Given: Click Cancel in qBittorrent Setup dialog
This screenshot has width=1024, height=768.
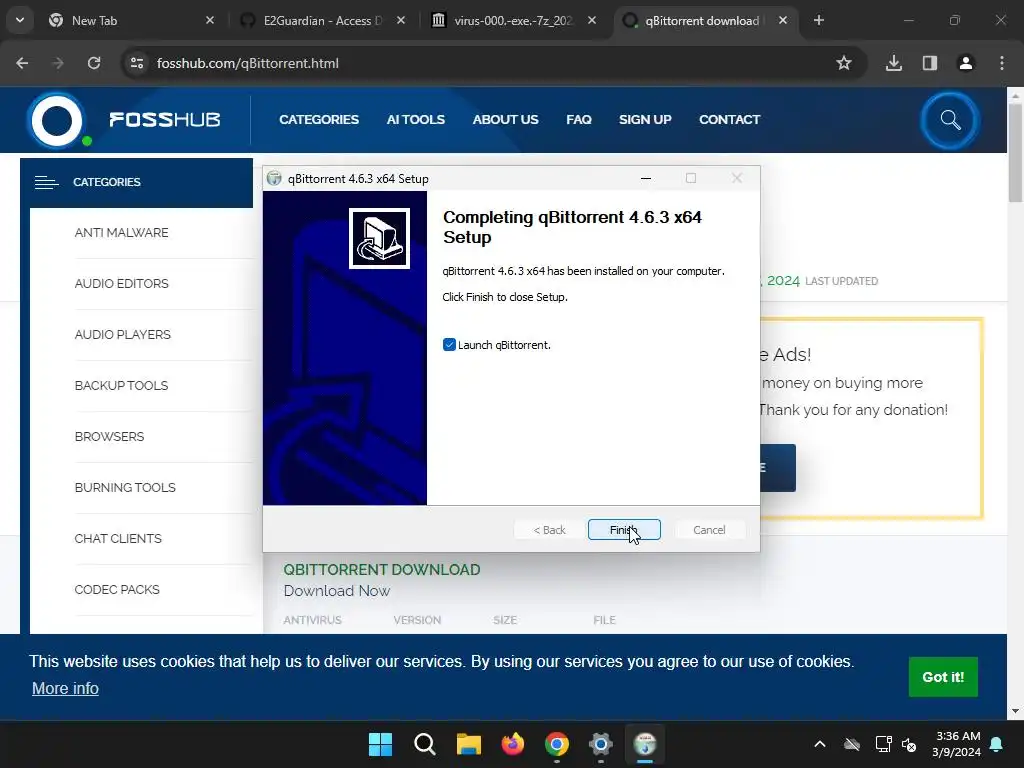Looking at the screenshot, I should (x=709, y=530).
